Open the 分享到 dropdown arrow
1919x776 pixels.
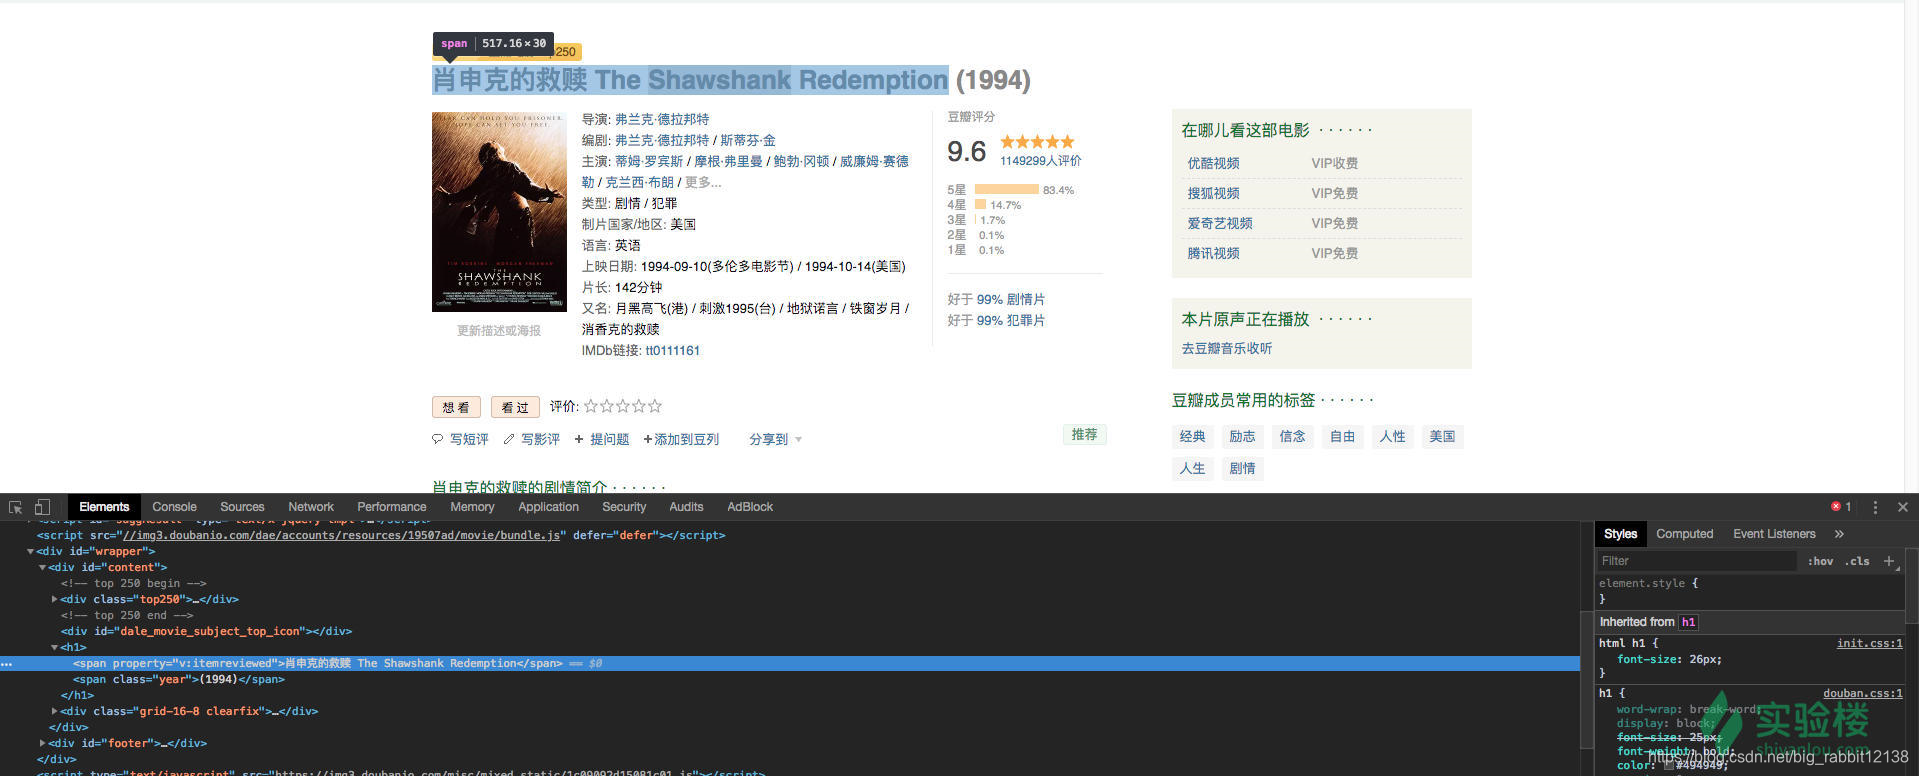pos(798,440)
